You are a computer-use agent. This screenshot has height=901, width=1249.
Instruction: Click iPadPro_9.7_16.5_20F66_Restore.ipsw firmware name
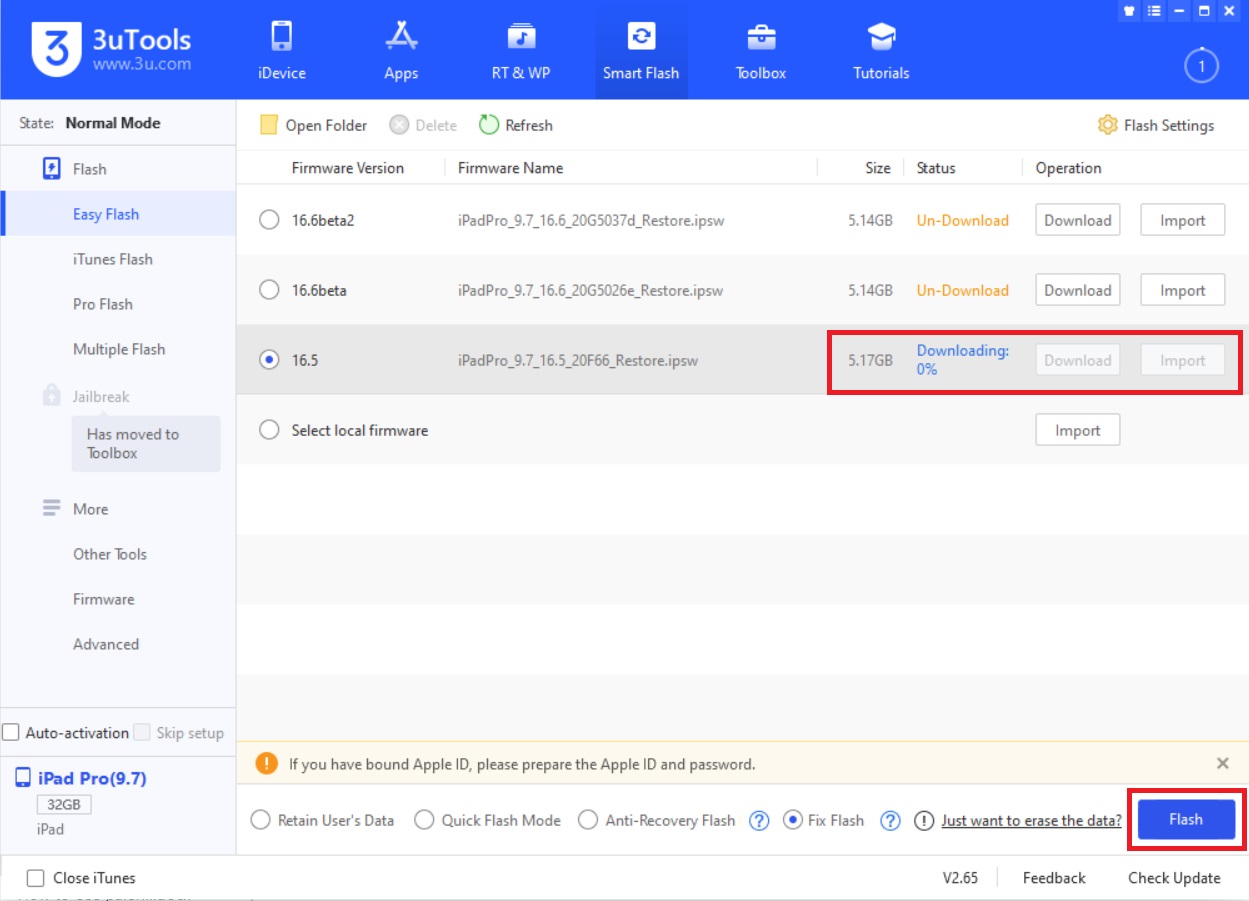point(578,360)
